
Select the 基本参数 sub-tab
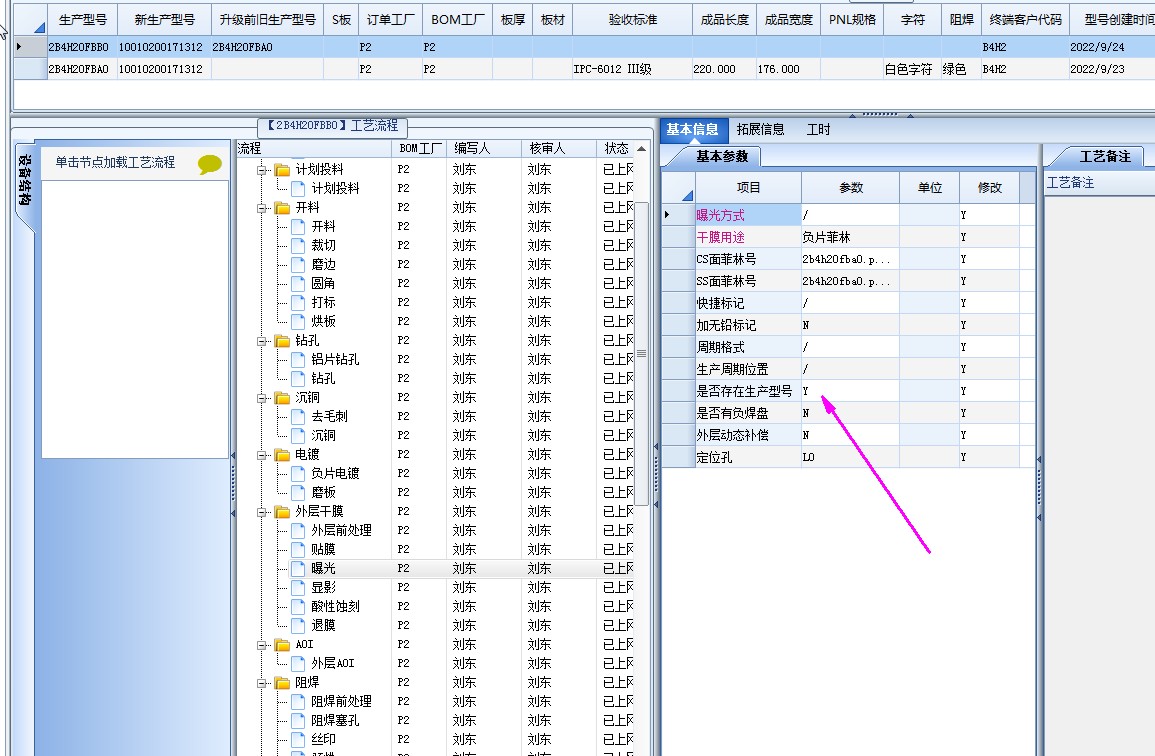(x=722, y=156)
